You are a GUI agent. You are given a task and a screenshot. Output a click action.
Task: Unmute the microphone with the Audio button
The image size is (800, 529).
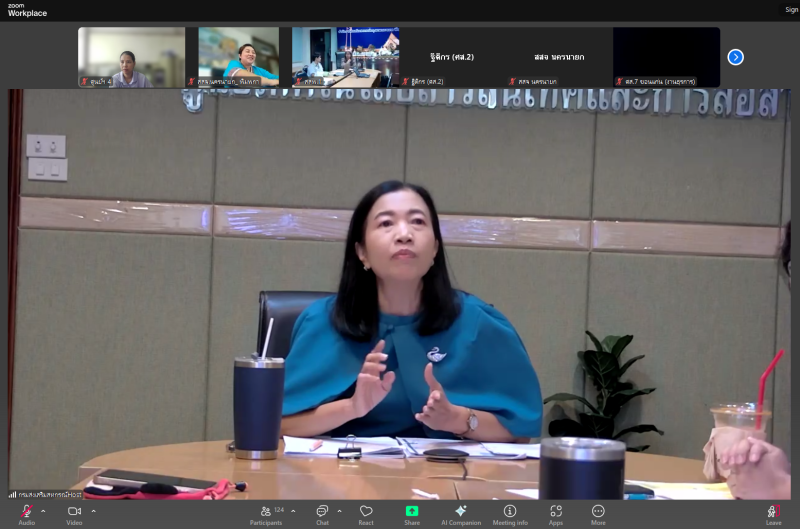point(26,512)
